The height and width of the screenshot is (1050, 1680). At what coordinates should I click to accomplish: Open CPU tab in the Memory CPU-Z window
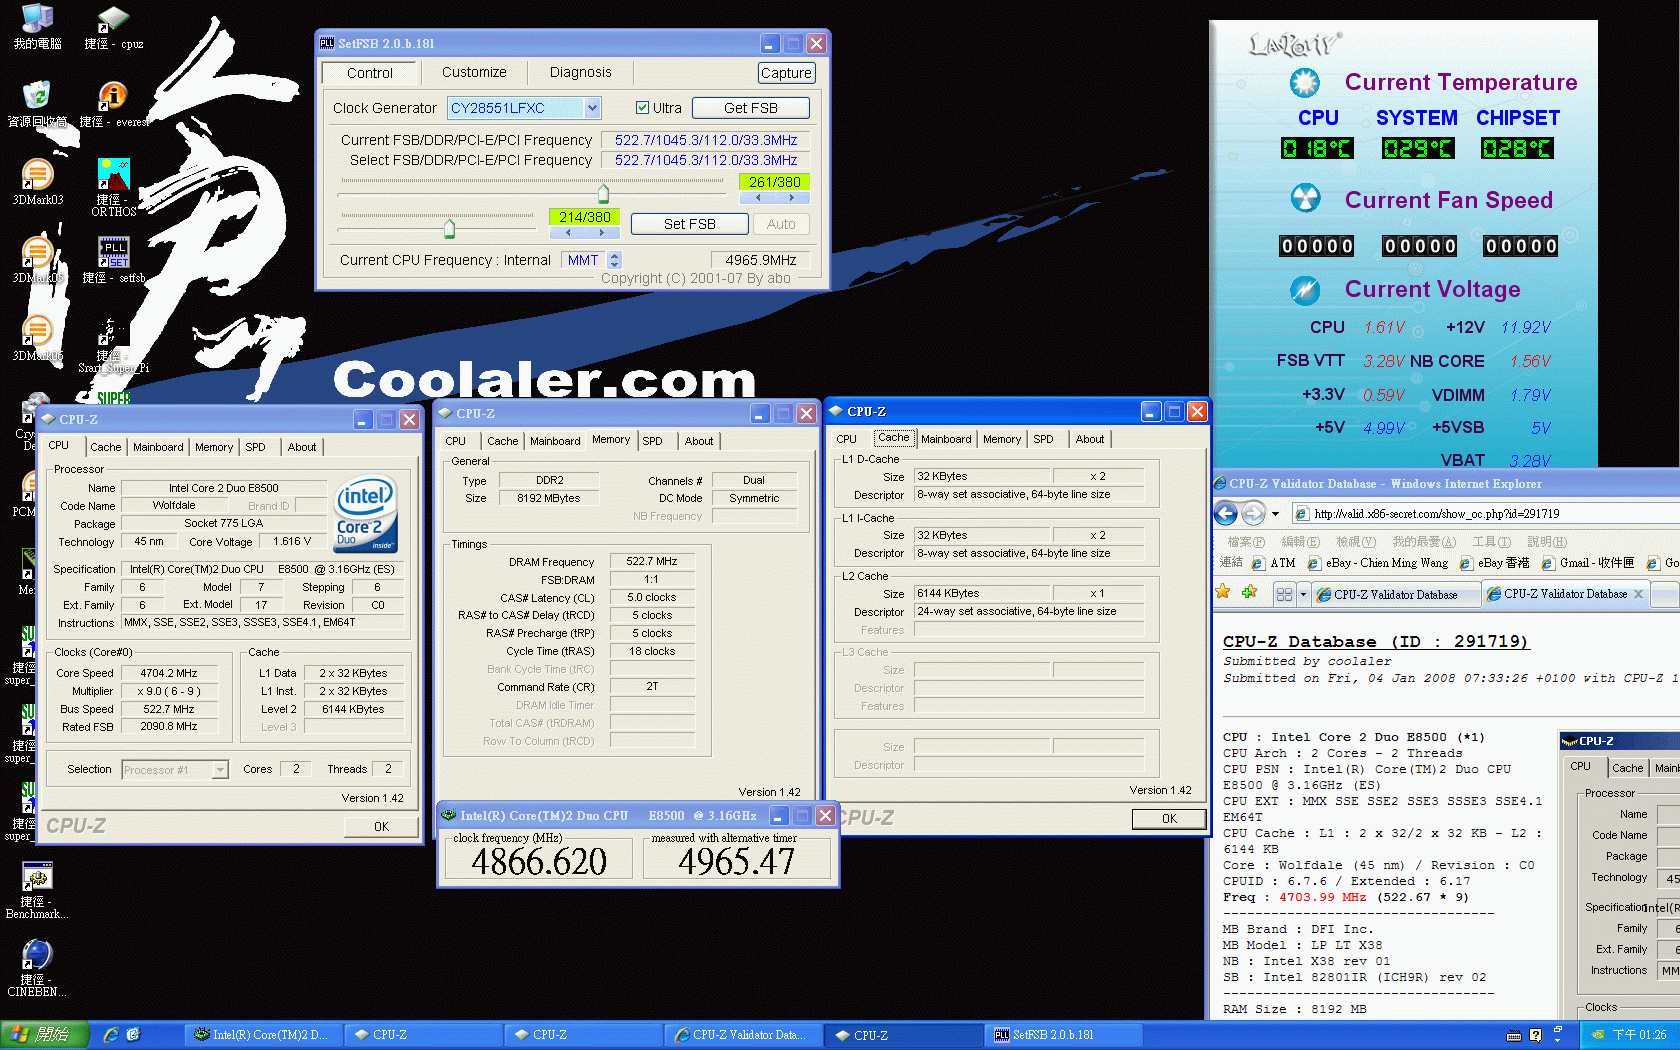[x=456, y=441]
